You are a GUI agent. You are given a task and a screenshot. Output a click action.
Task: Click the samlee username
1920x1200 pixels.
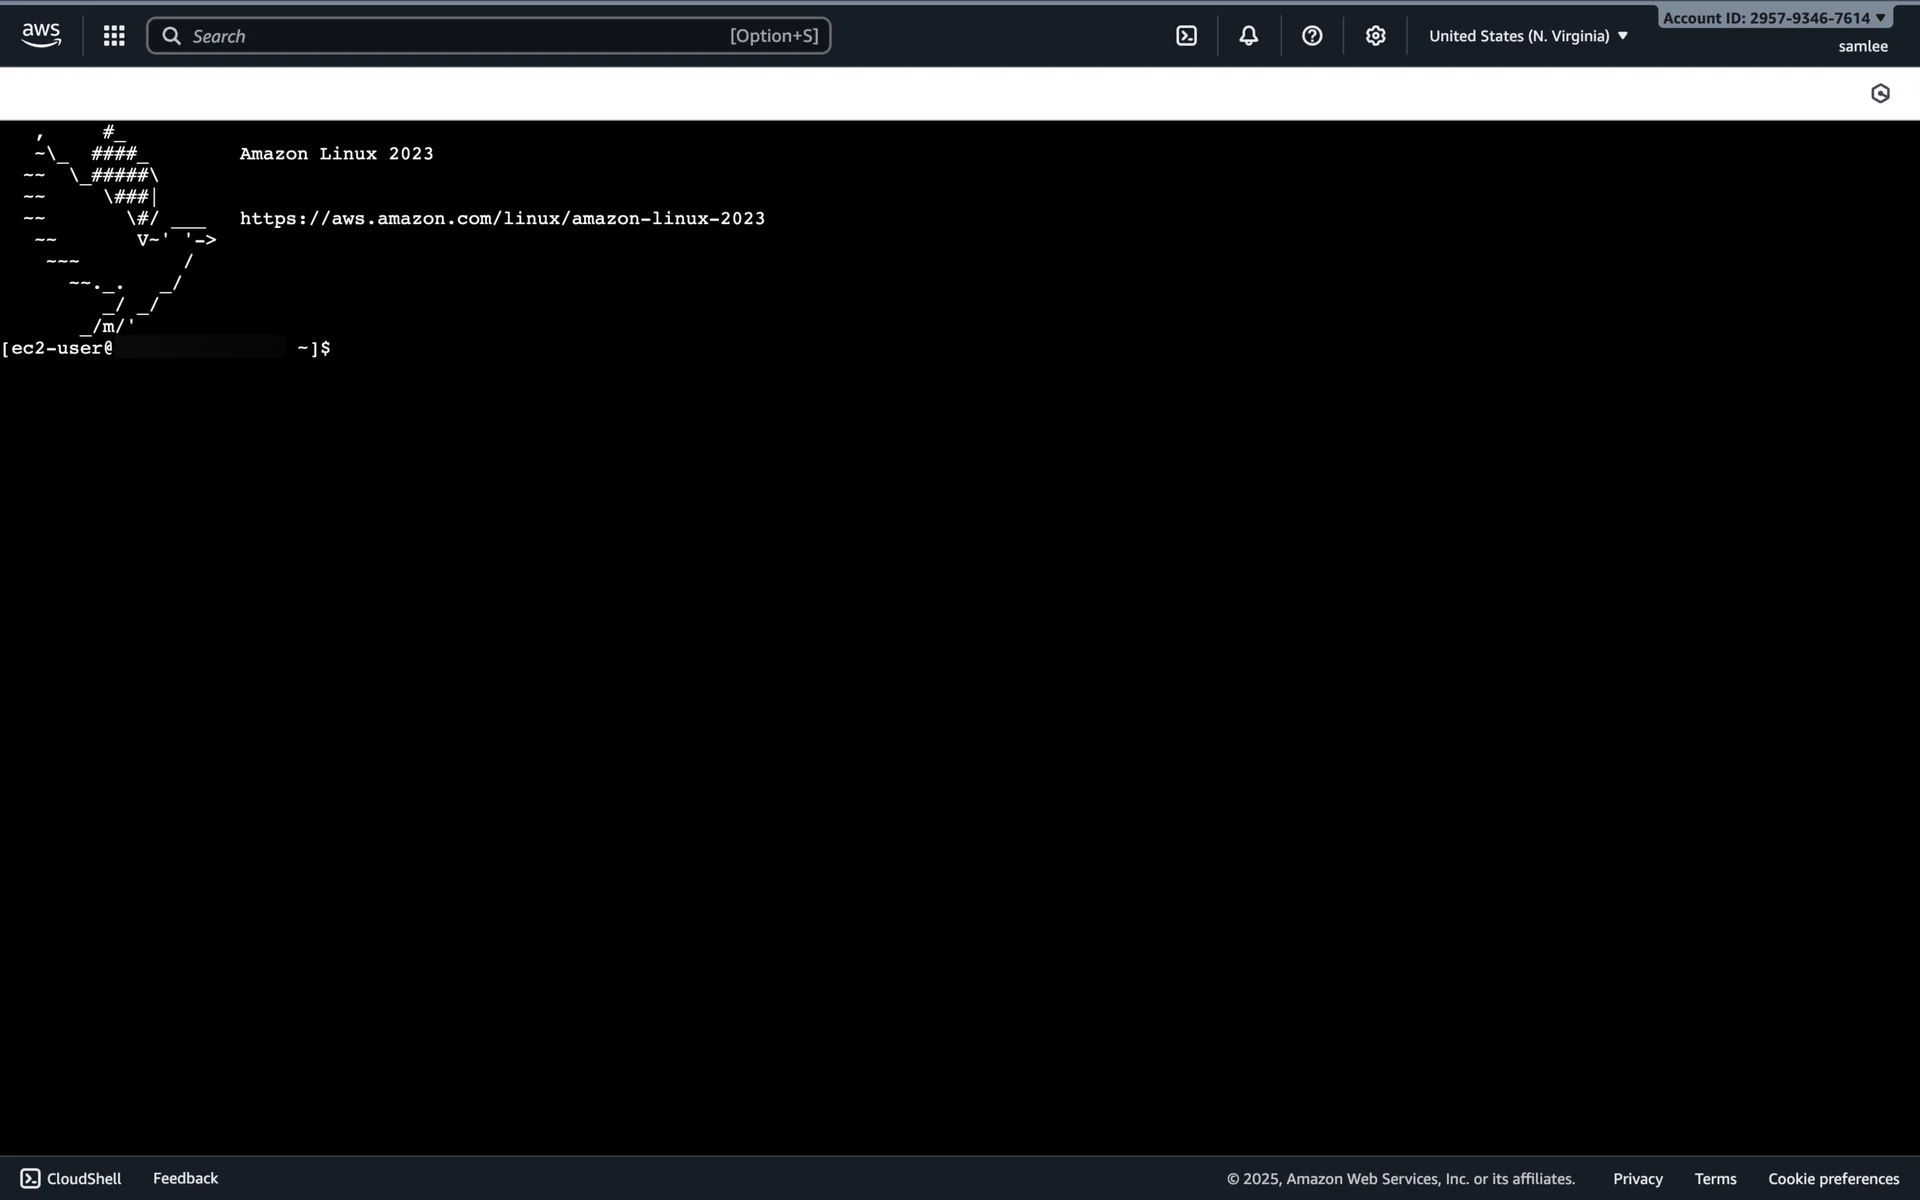[1862, 46]
